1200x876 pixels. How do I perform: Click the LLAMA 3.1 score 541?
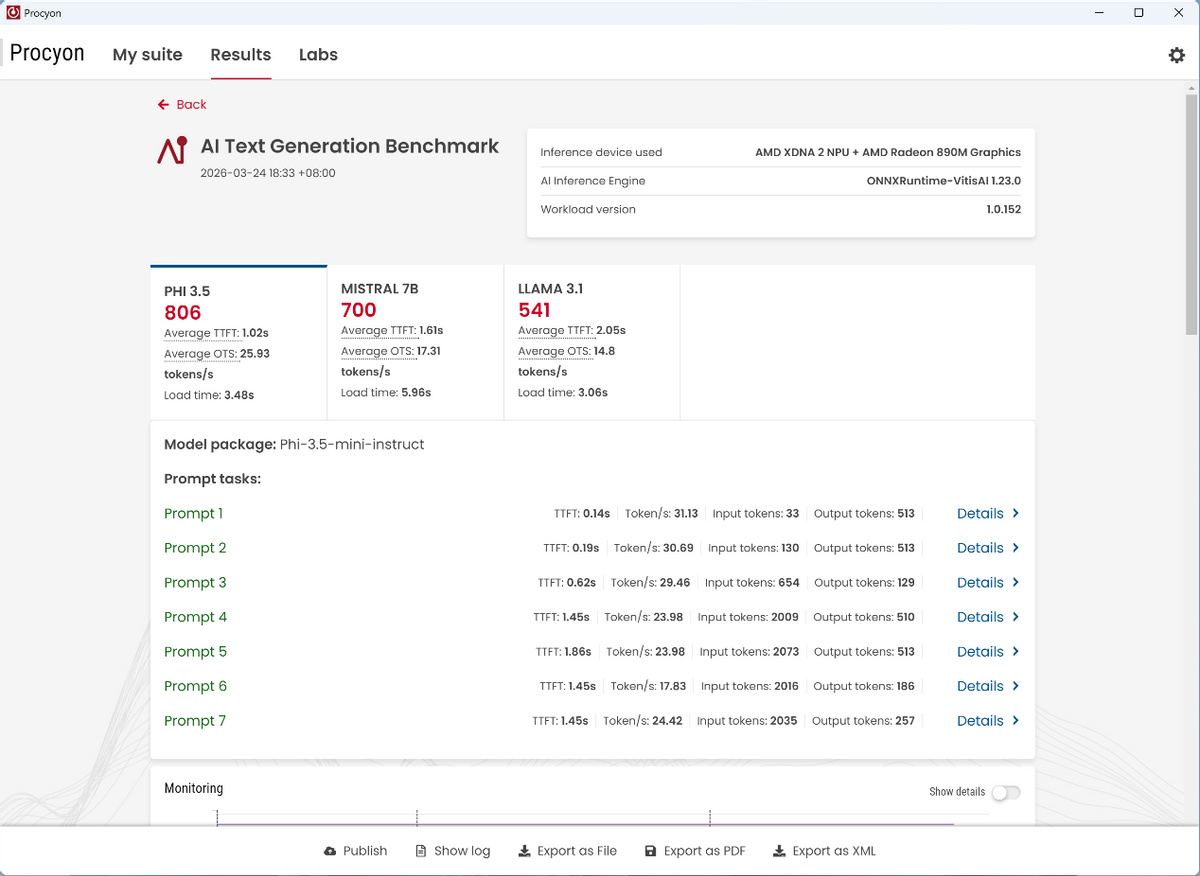[x=534, y=310]
